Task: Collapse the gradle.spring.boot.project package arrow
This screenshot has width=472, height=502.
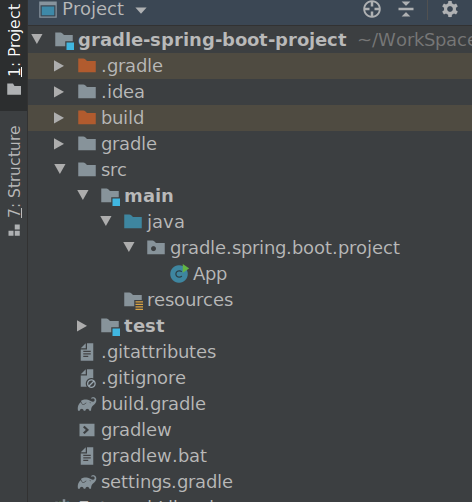Action: point(129,247)
